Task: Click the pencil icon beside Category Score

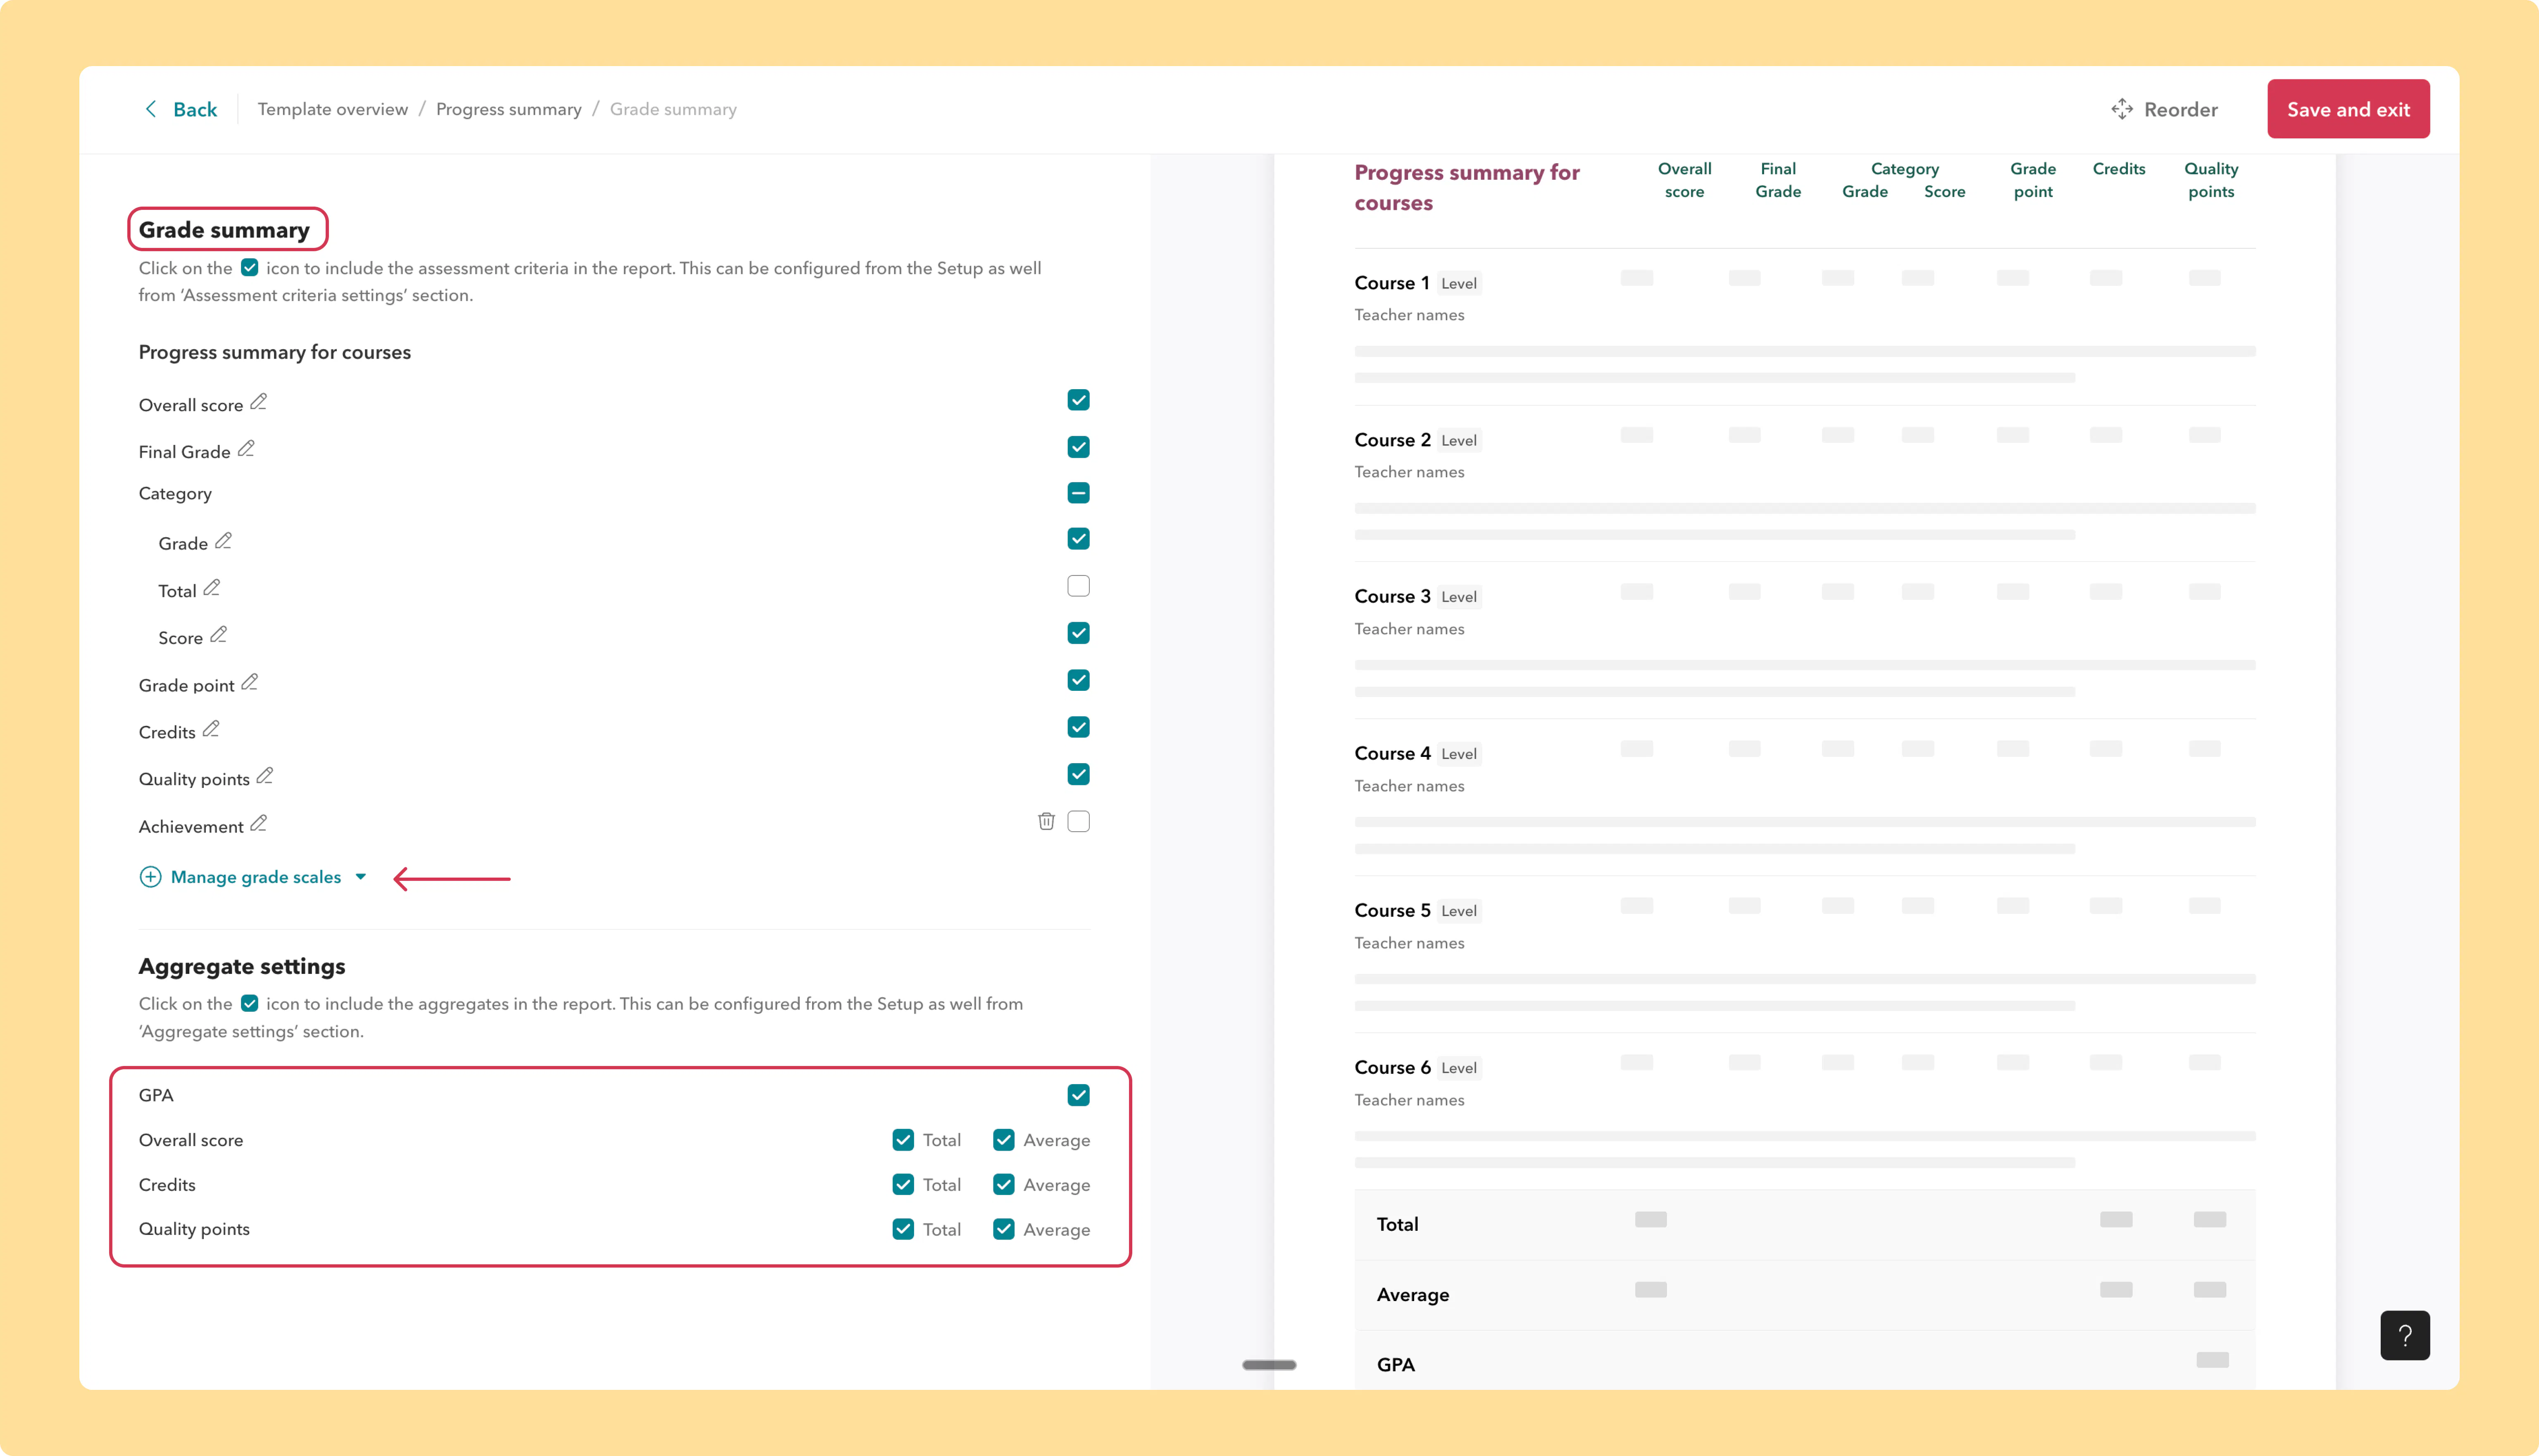Action: (218, 635)
